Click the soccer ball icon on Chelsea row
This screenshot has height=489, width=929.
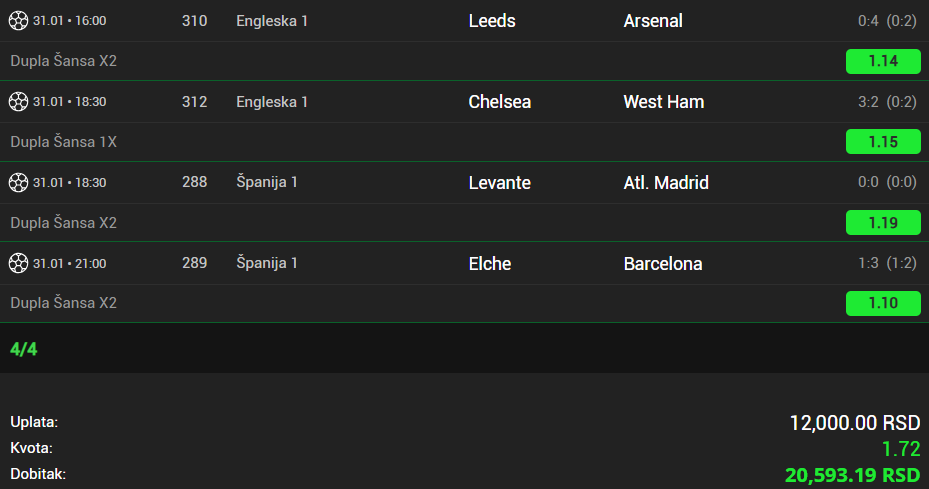click(x=18, y=102)
